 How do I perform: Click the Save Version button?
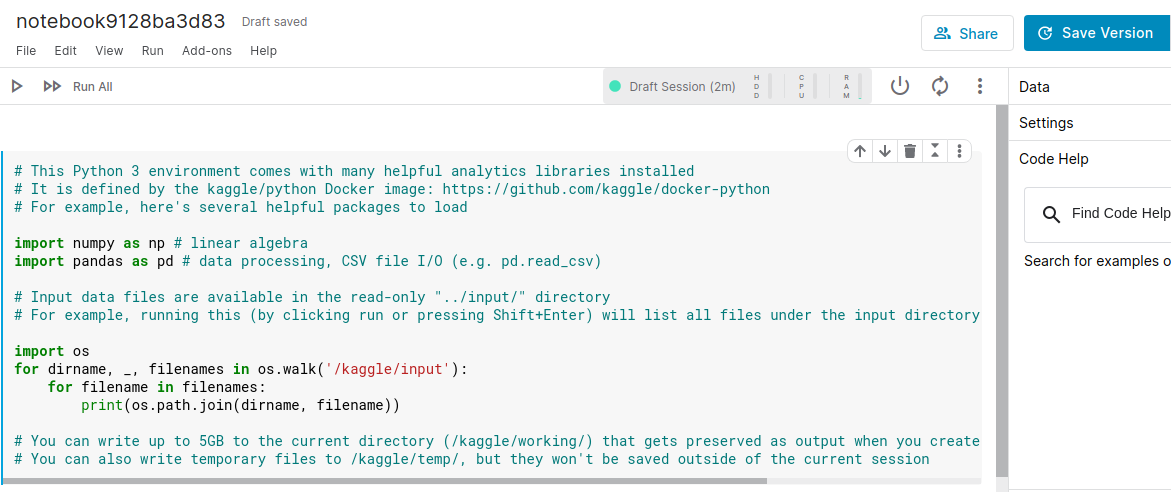pos(1096,33)
